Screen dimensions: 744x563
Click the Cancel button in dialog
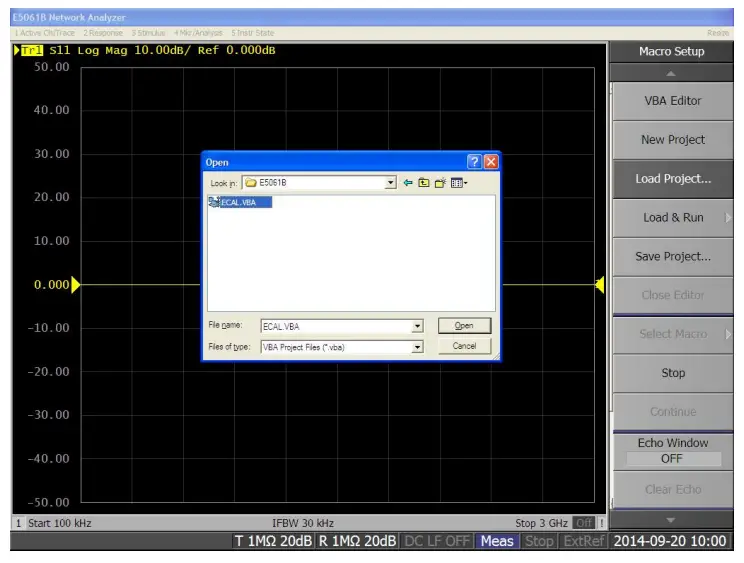pyautogui.click(x=464, y=346)
